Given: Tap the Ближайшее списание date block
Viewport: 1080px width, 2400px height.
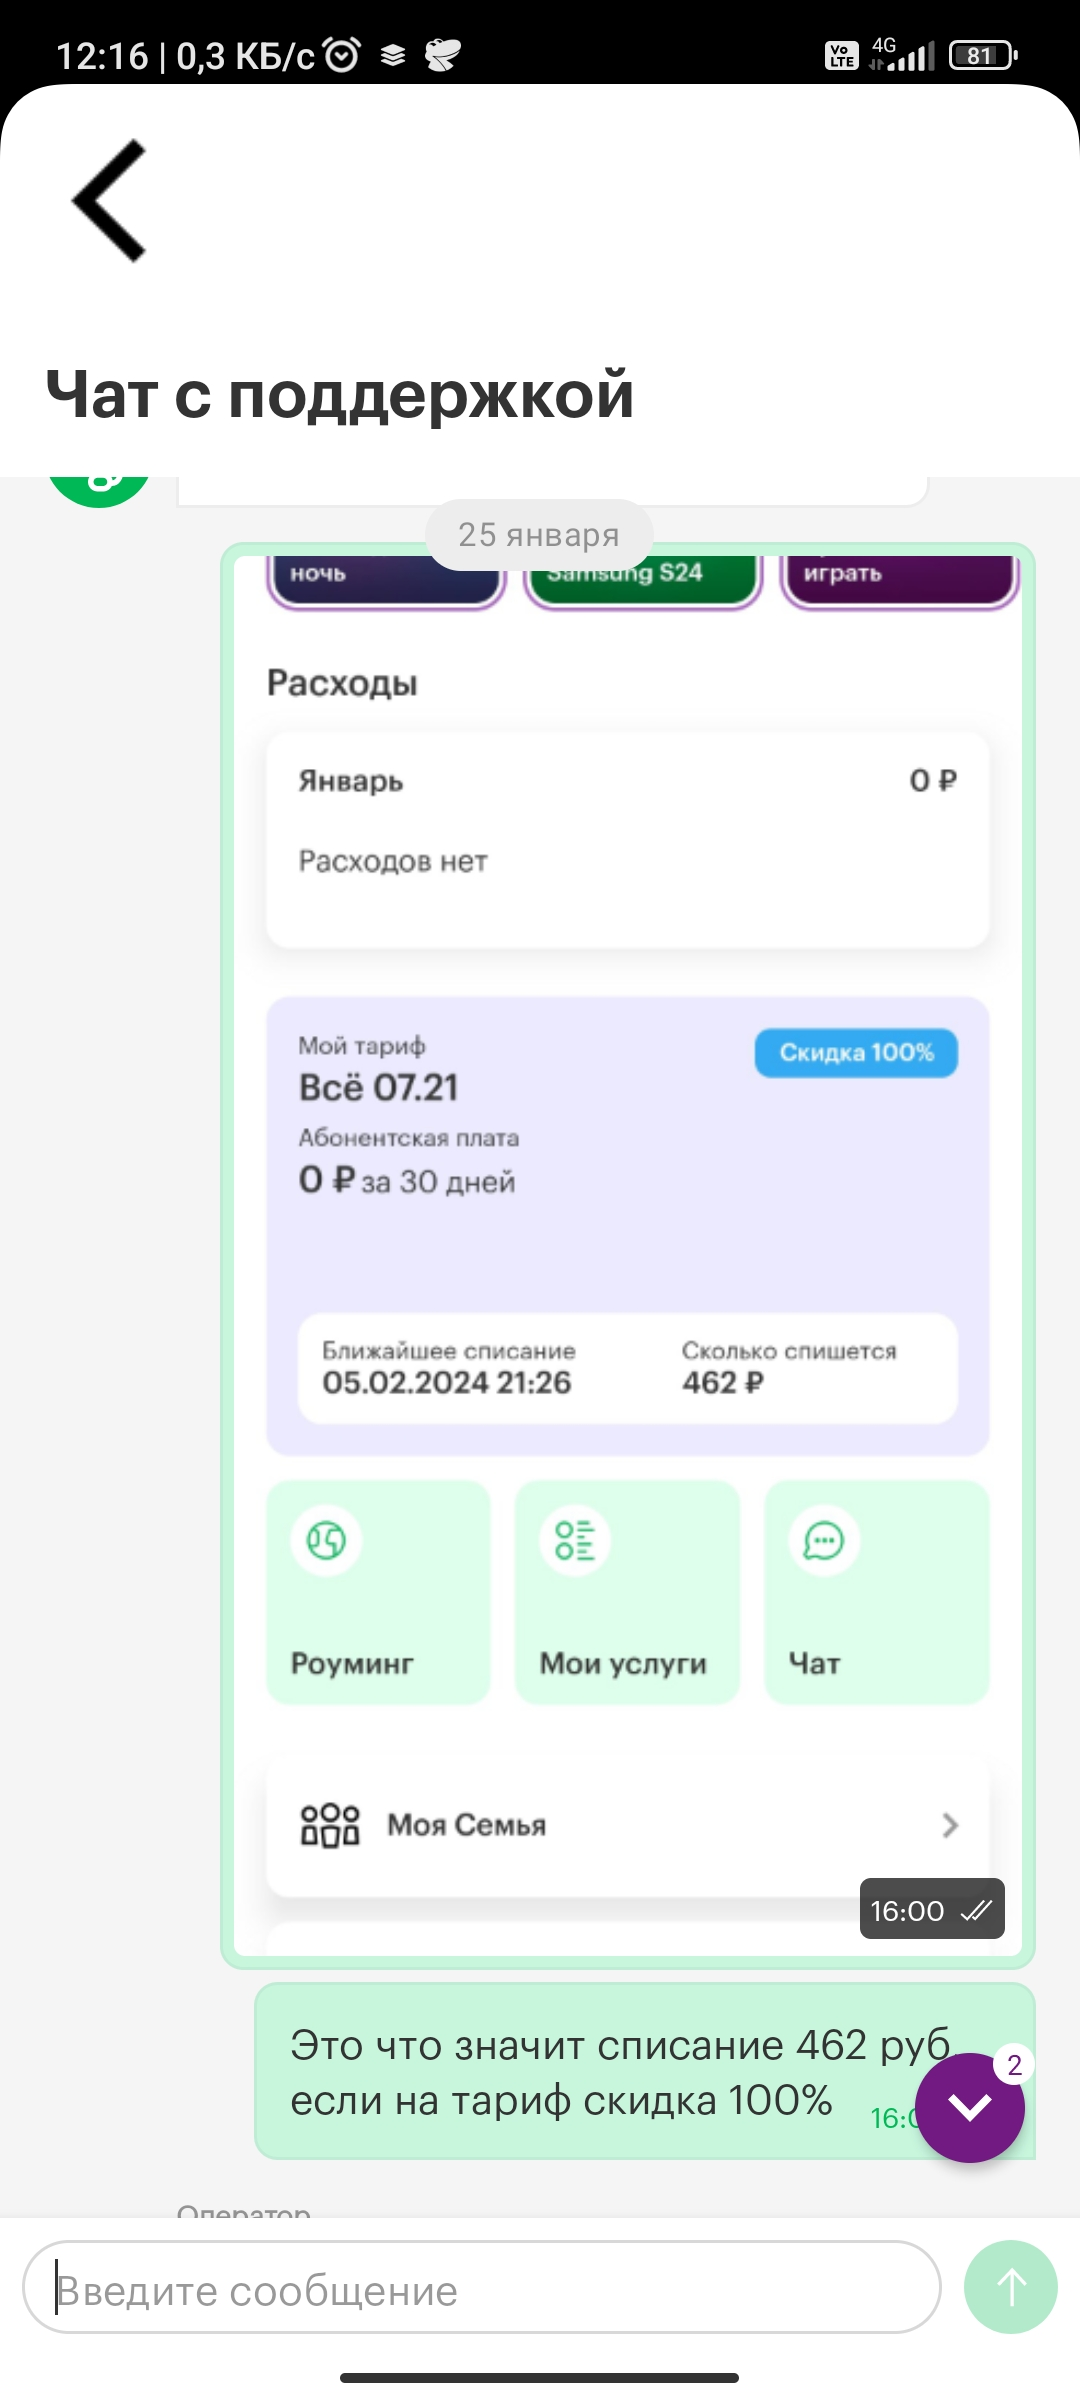Looking at the screenshot, I should [447, 1368].
